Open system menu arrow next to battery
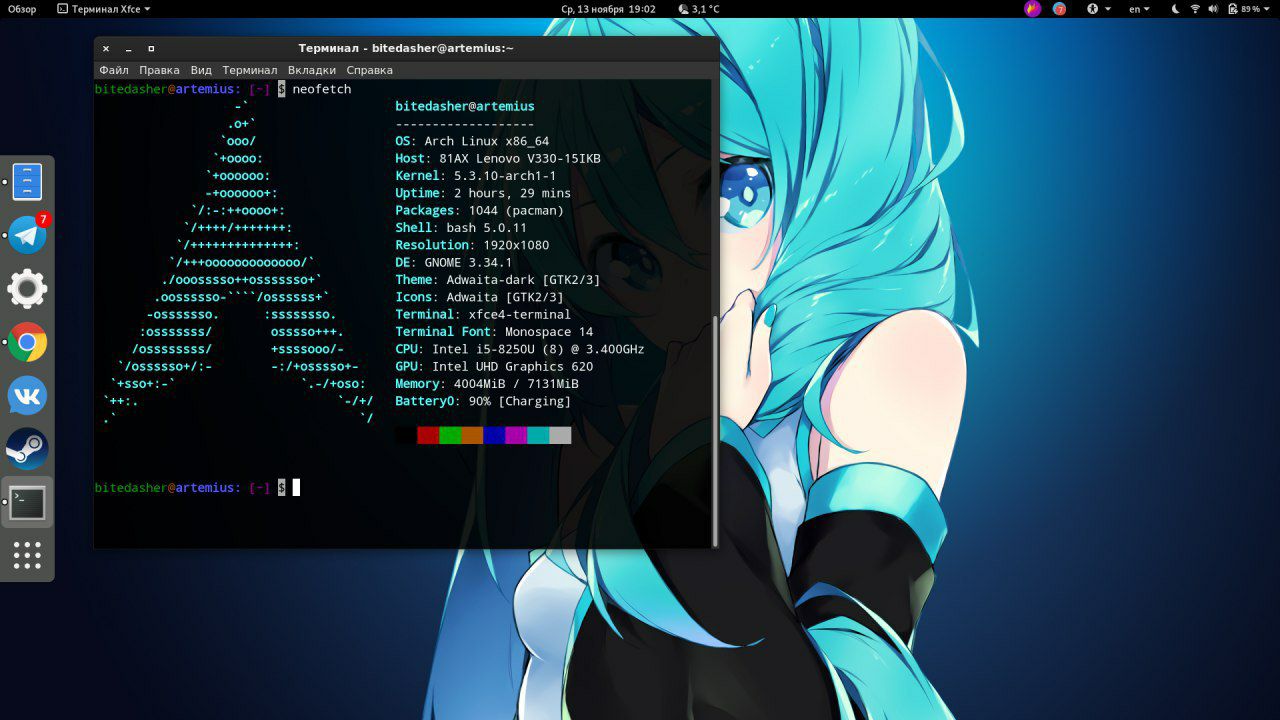This screenshot has height=720, width=1280. [1267, 9]
